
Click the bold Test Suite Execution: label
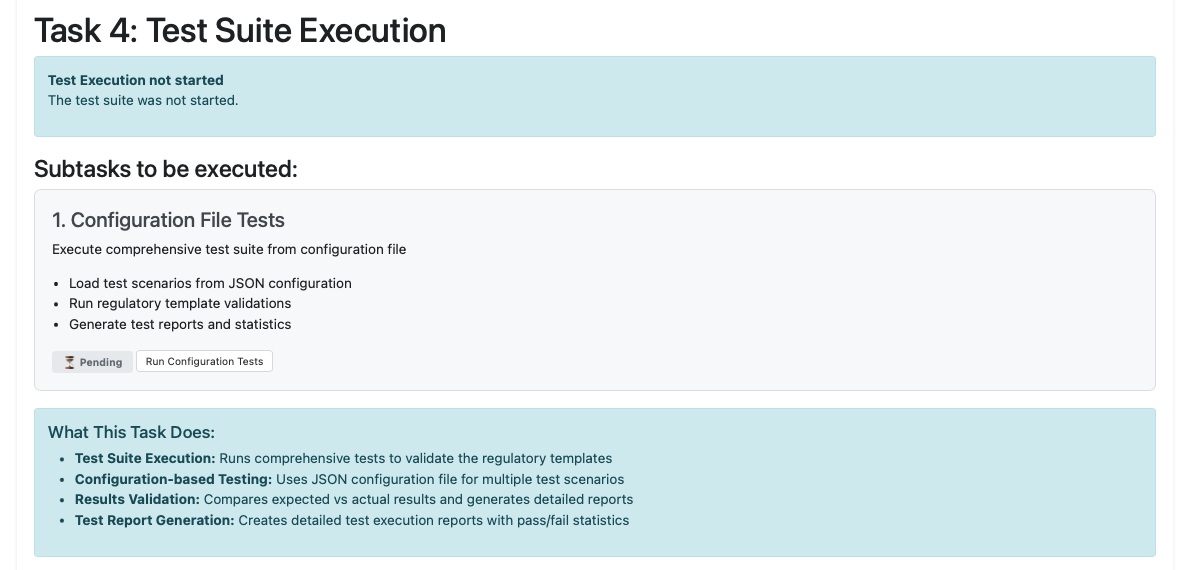pyautogui.click(x=145, y=458)
